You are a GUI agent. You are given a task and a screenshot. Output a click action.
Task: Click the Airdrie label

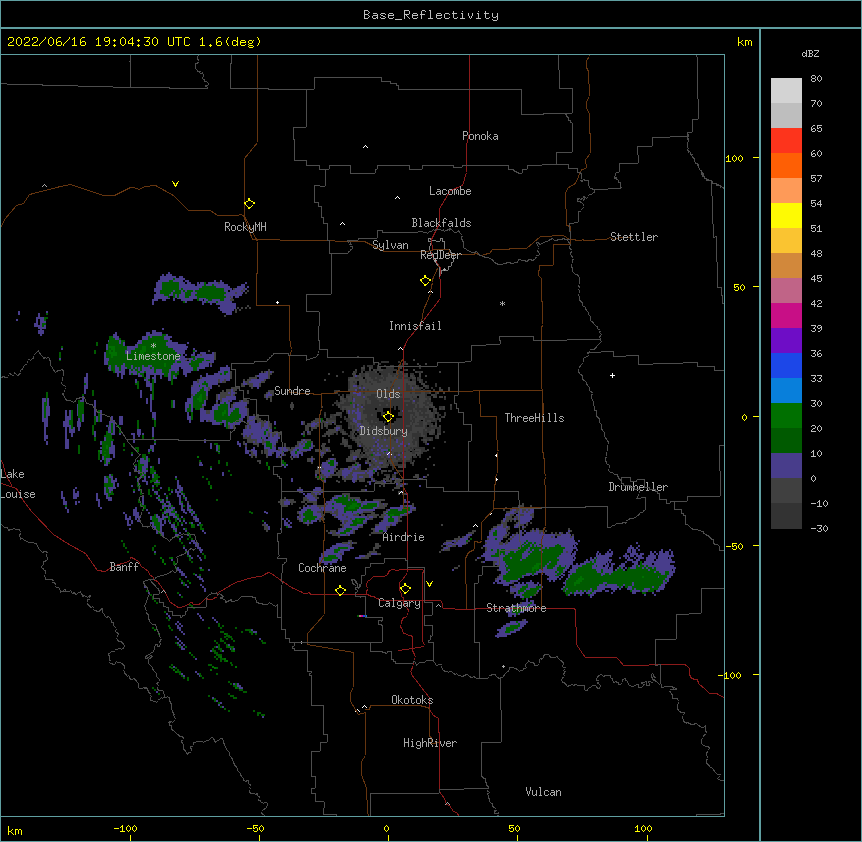coord(404,537)
